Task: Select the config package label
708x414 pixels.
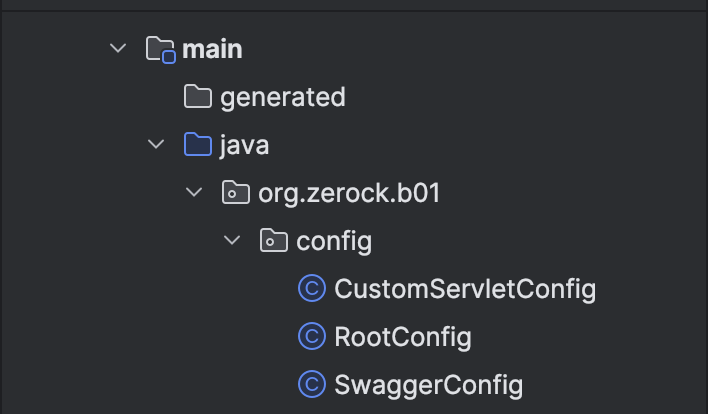Action: pos(334,241)
